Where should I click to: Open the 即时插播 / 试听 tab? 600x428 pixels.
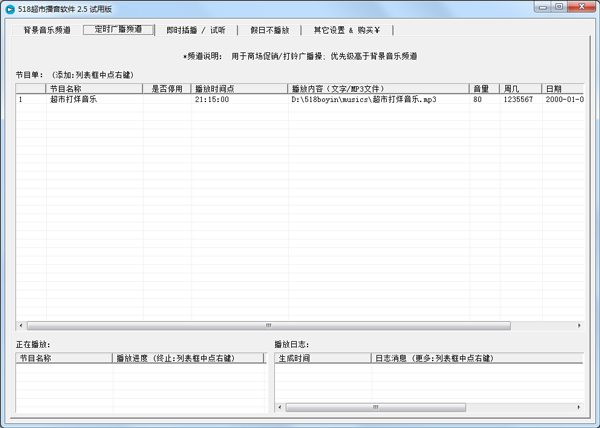coord(196,30)
